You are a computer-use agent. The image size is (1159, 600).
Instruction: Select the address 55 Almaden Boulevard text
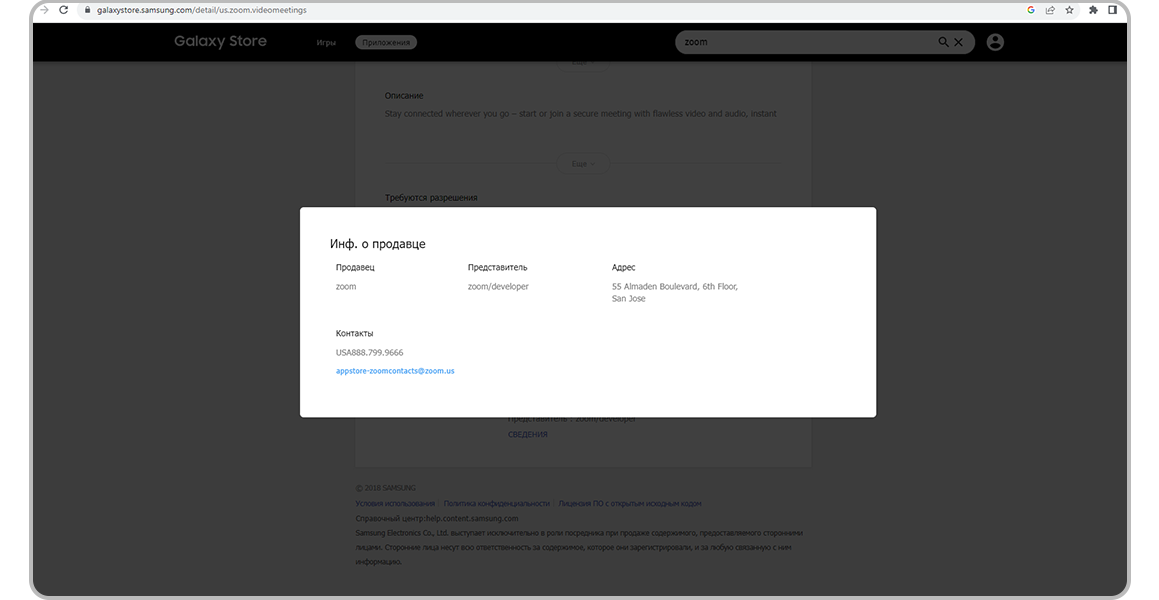coord(675,293)
